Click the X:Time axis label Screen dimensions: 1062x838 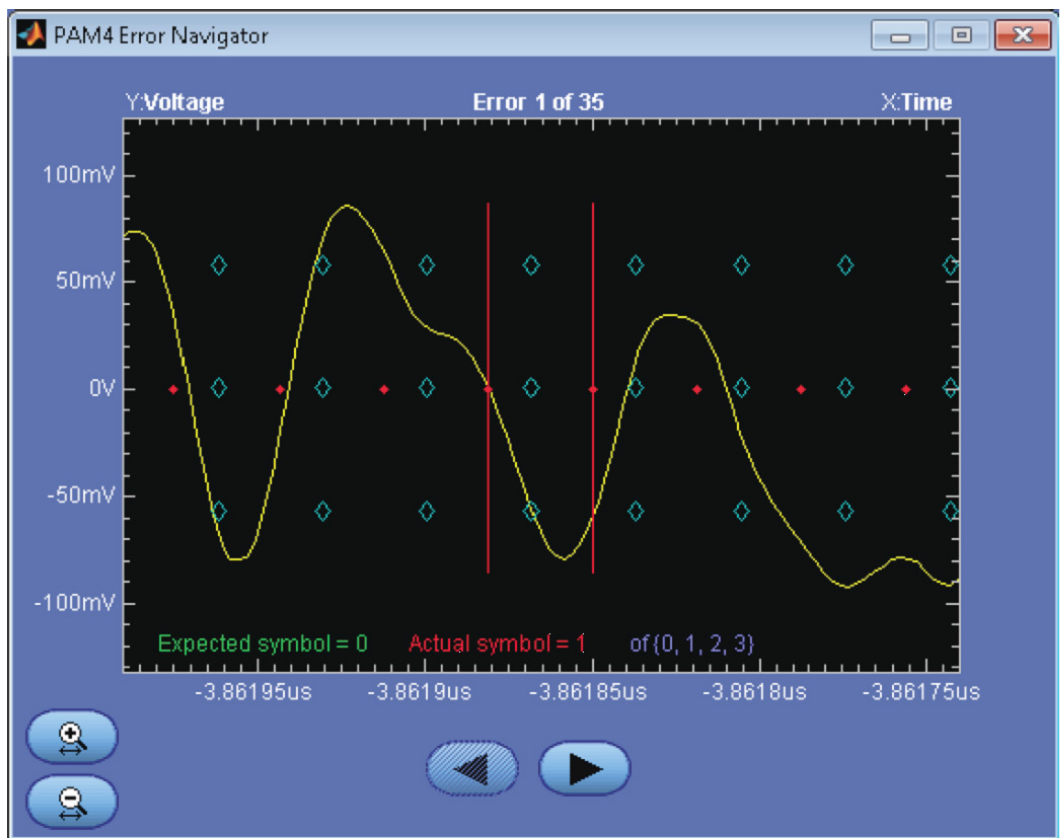[915, 101]
